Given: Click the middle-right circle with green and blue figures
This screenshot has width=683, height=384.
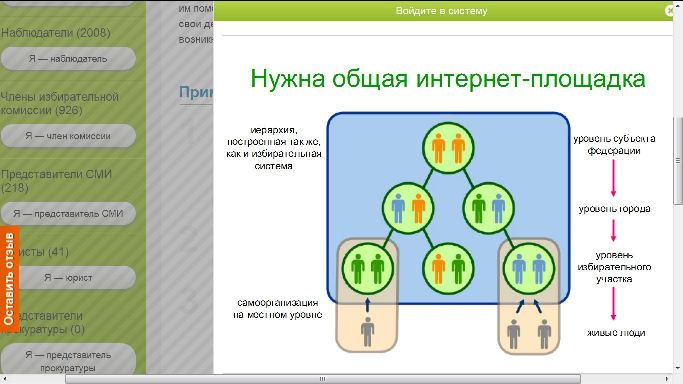Looking at the screenshot, I should click(x=488, y=208).
